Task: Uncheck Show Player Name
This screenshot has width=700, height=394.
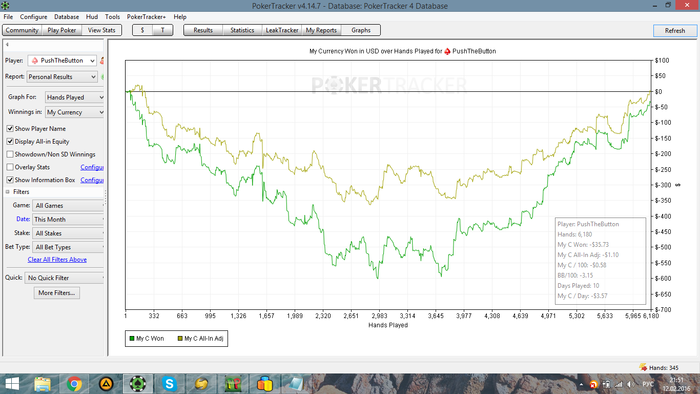Action: 10,129
